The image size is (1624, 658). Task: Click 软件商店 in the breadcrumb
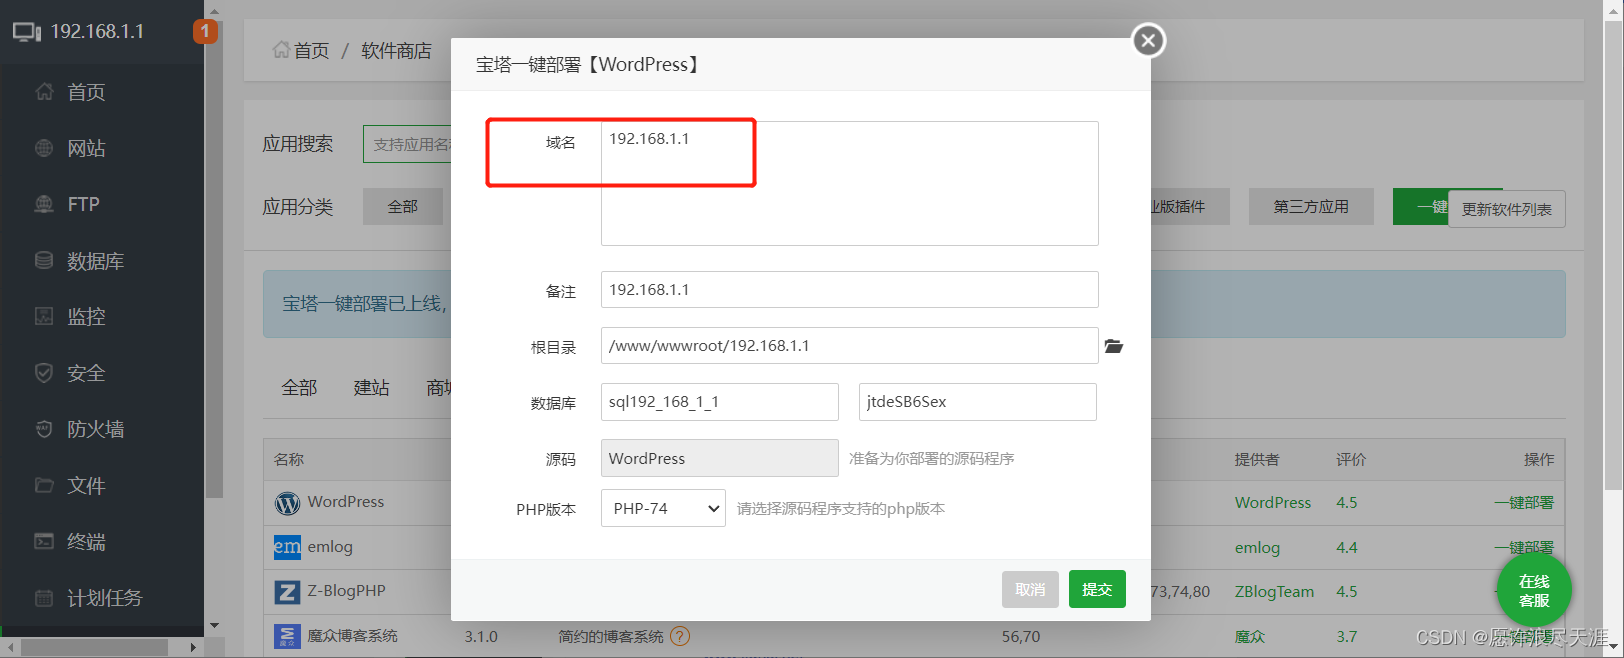[x=396, y=50]
